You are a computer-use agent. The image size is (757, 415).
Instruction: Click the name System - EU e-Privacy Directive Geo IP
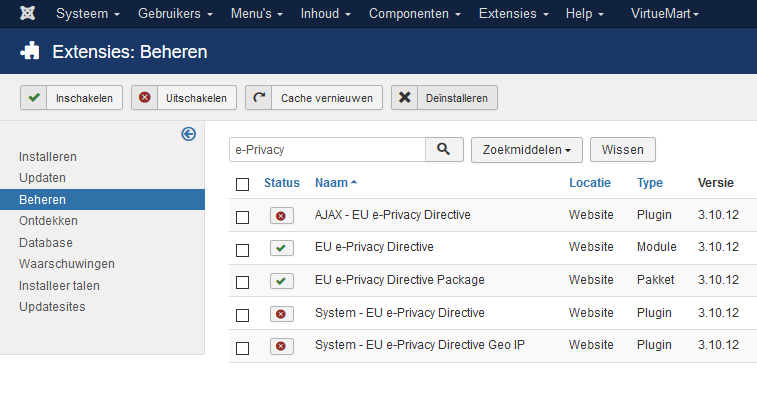420,345
